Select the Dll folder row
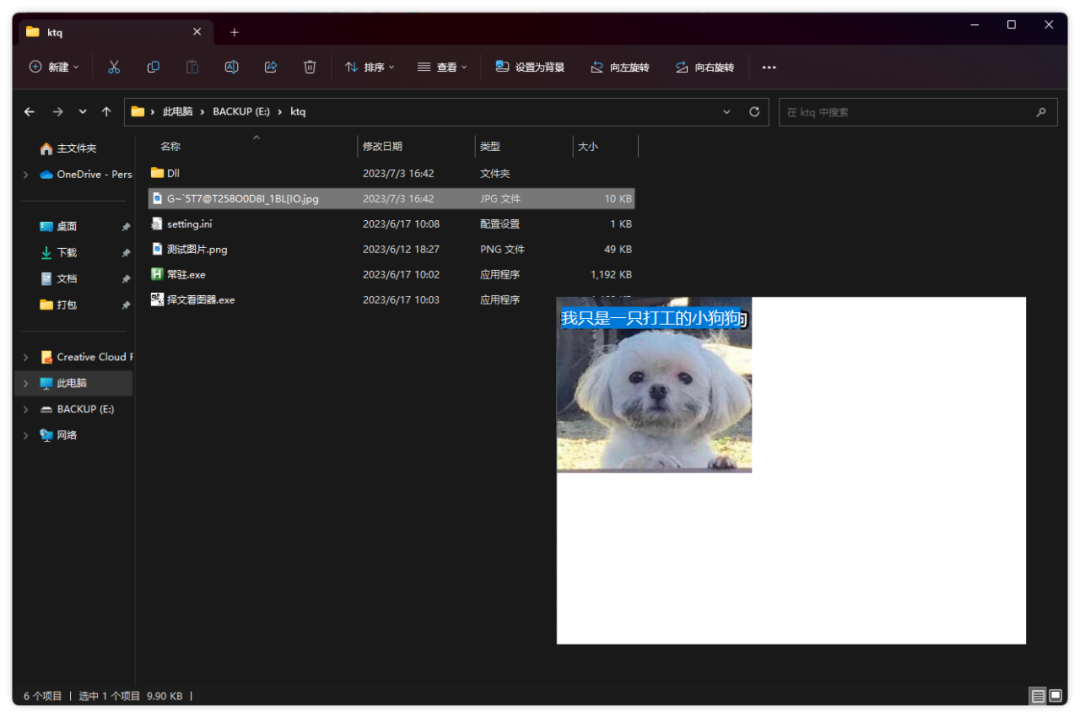This screenshot has height=717, width=1080. tap(391, 173)
